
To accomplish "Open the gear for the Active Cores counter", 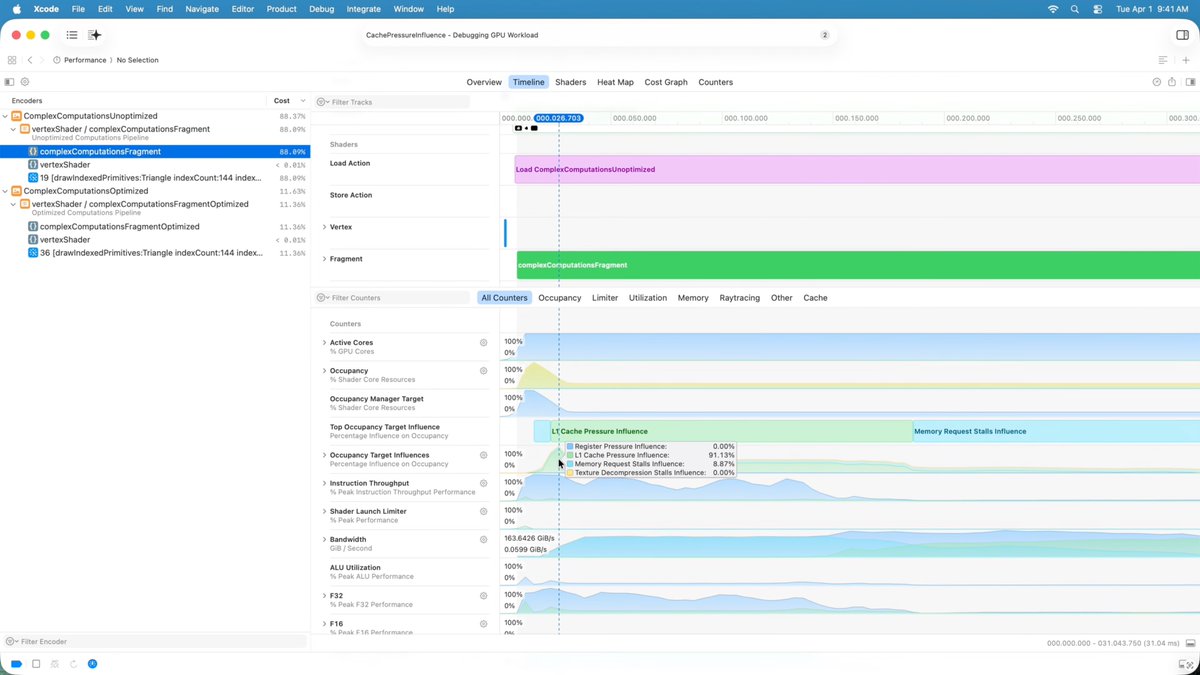I will (483, 342).
